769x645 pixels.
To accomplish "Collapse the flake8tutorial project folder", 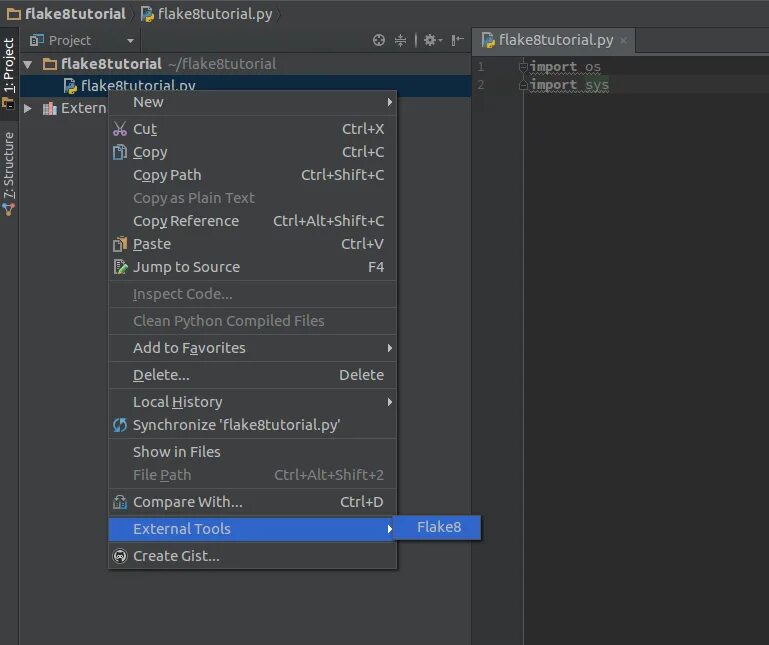I will pos(27,64).
